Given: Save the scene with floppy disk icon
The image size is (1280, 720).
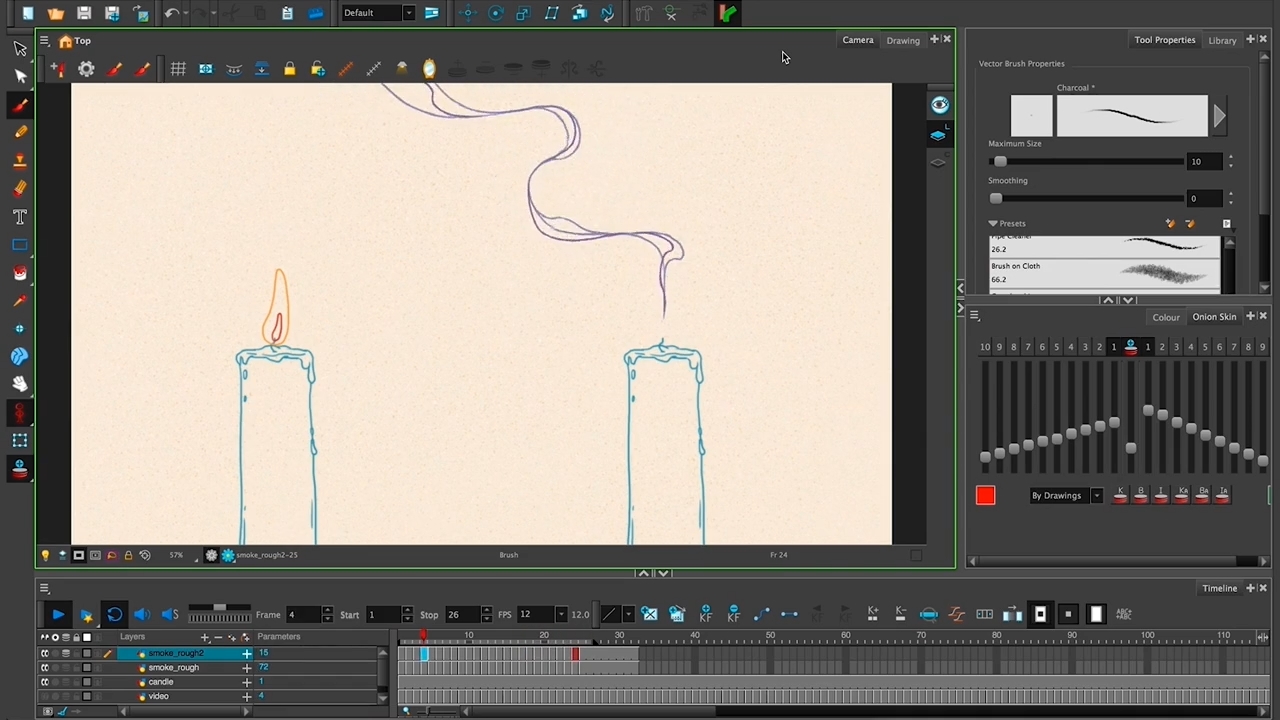Looking at the screenshot, I should (84, 13).
